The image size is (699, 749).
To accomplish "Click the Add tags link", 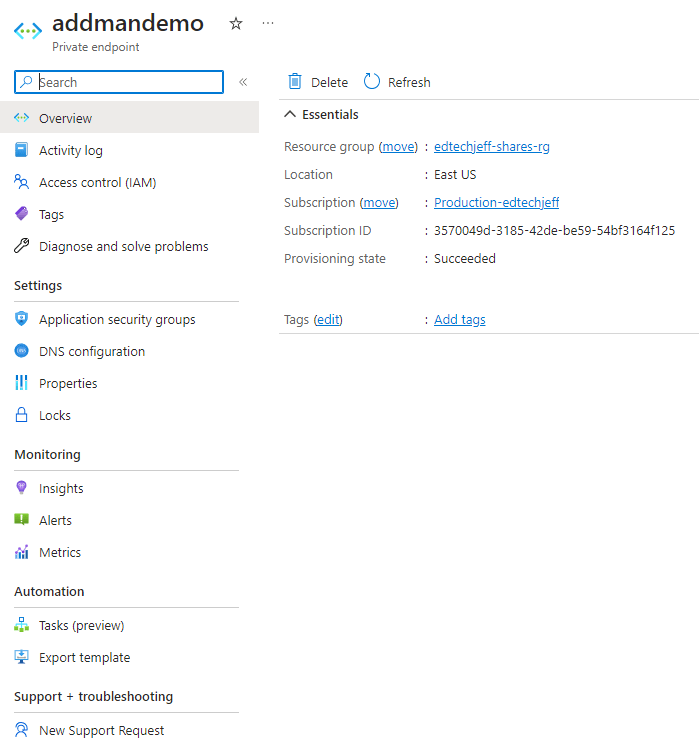I will [459, 319].
